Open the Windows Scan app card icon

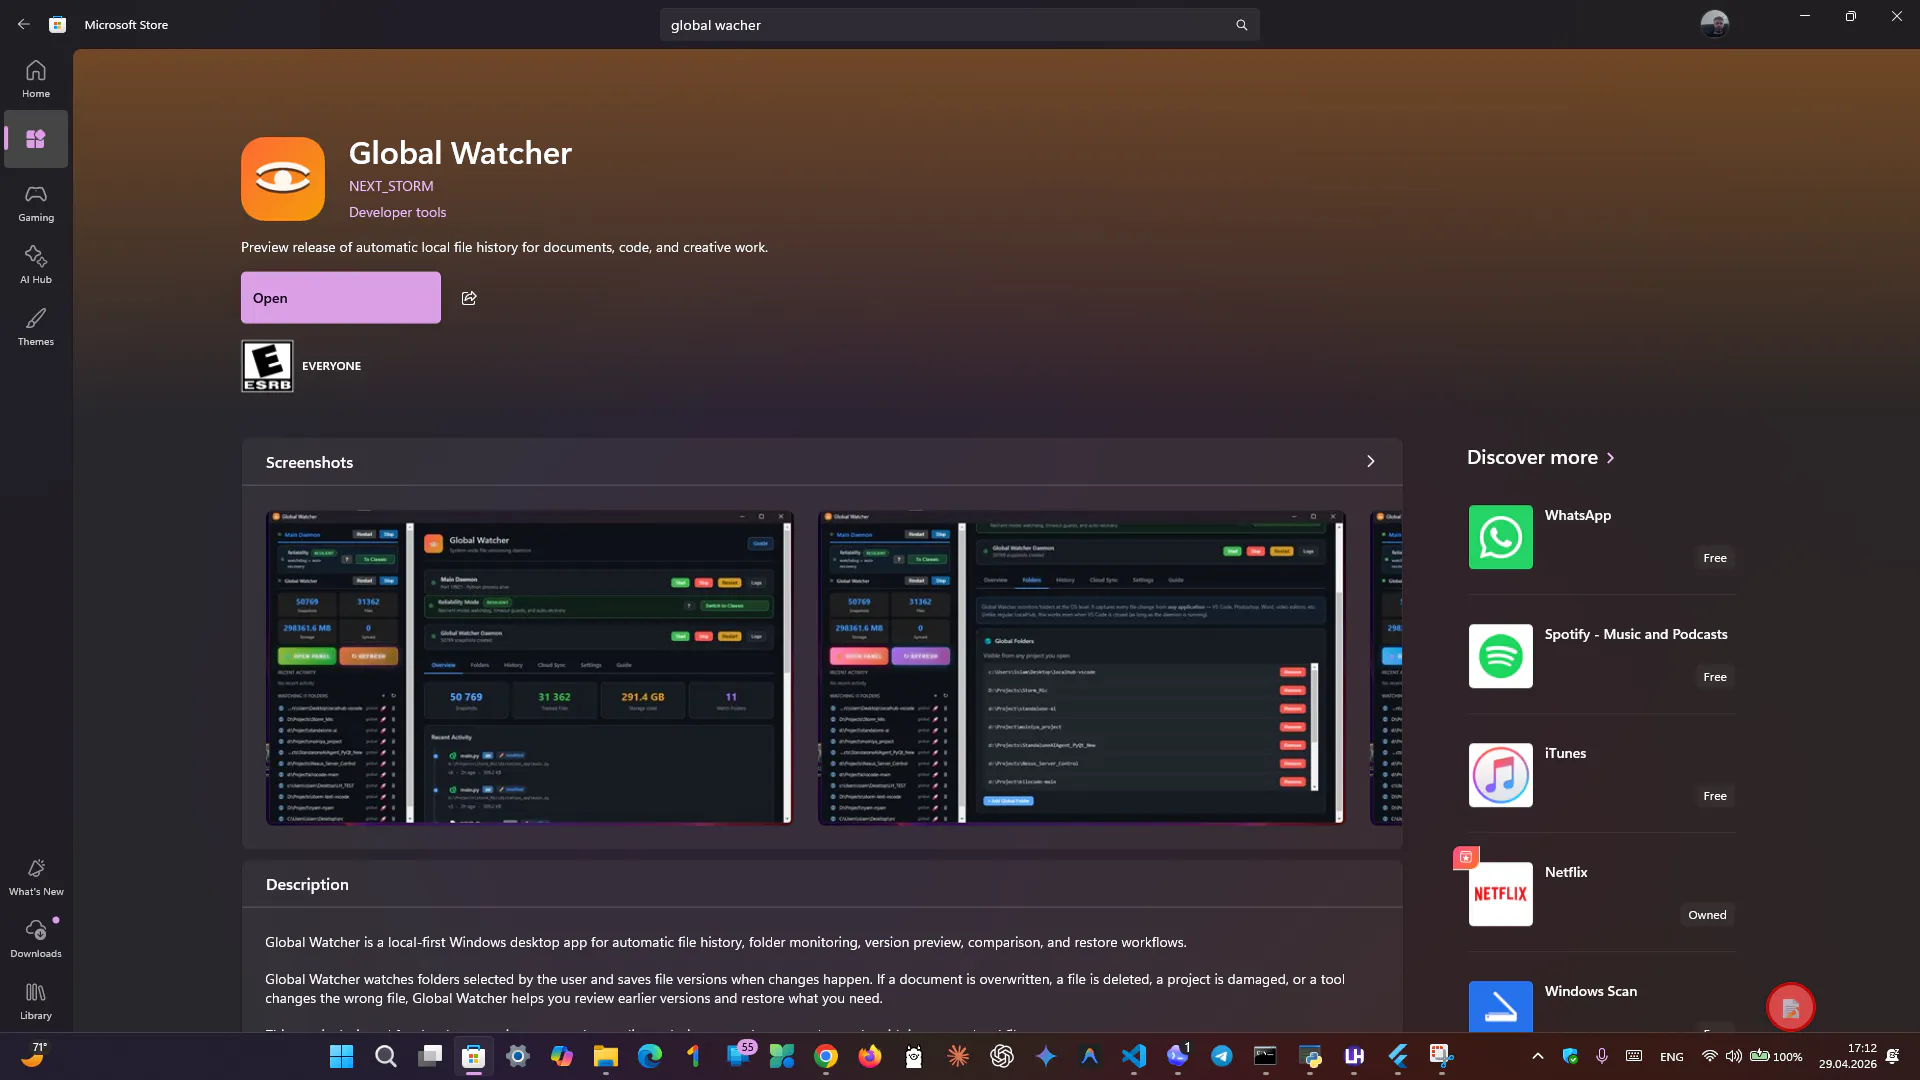click(1500, 1006)
